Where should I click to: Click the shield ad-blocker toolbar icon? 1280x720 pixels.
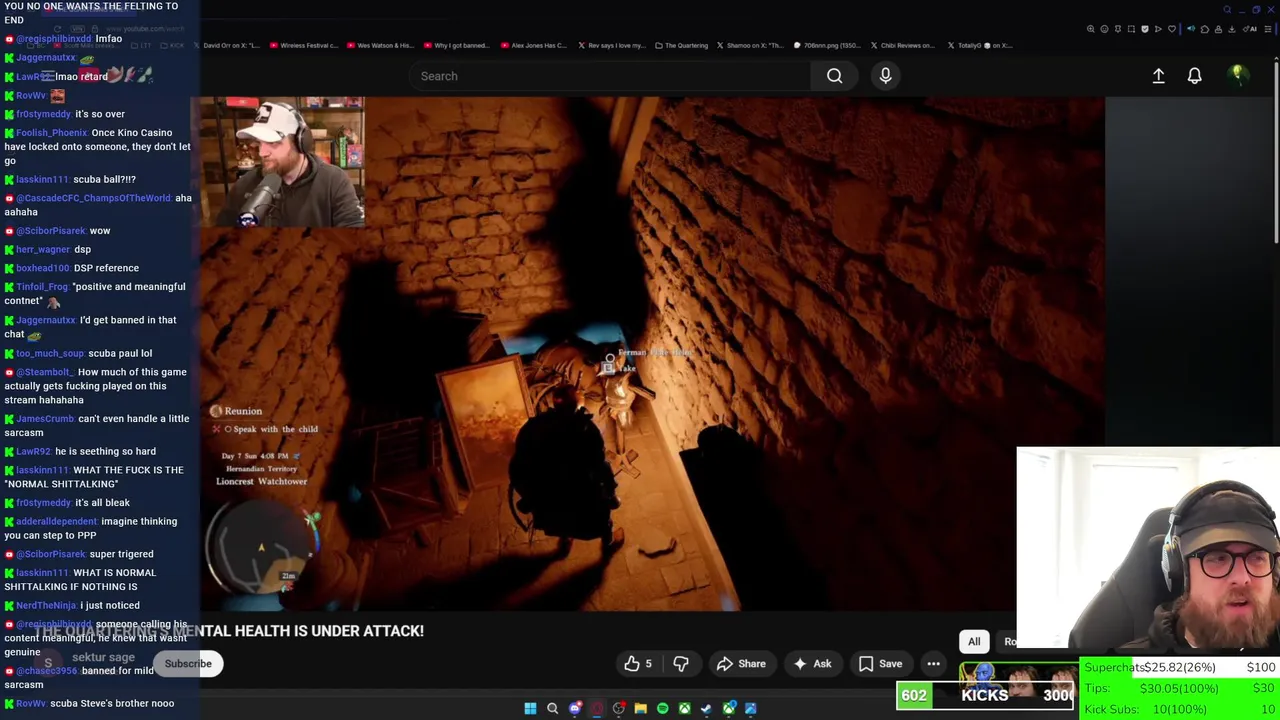(1145, 29)
